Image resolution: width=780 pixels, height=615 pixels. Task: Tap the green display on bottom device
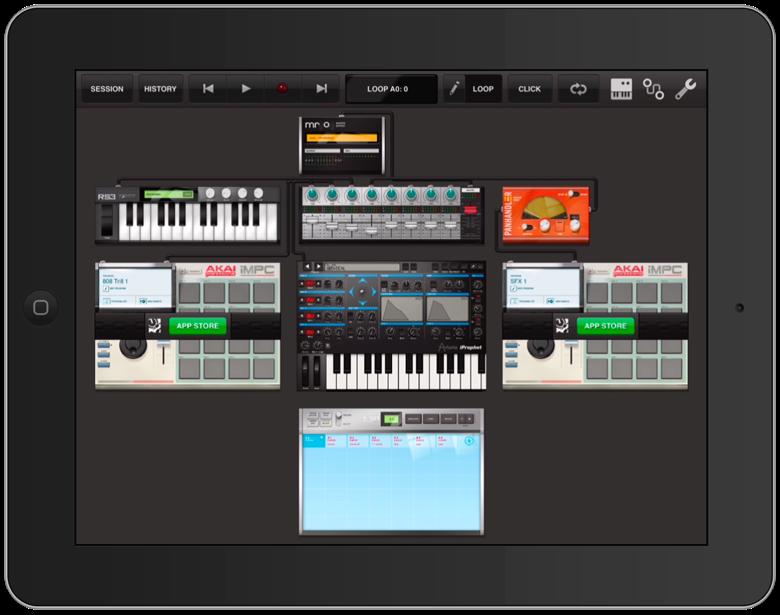pyautogui.click(x=391, y=419)
